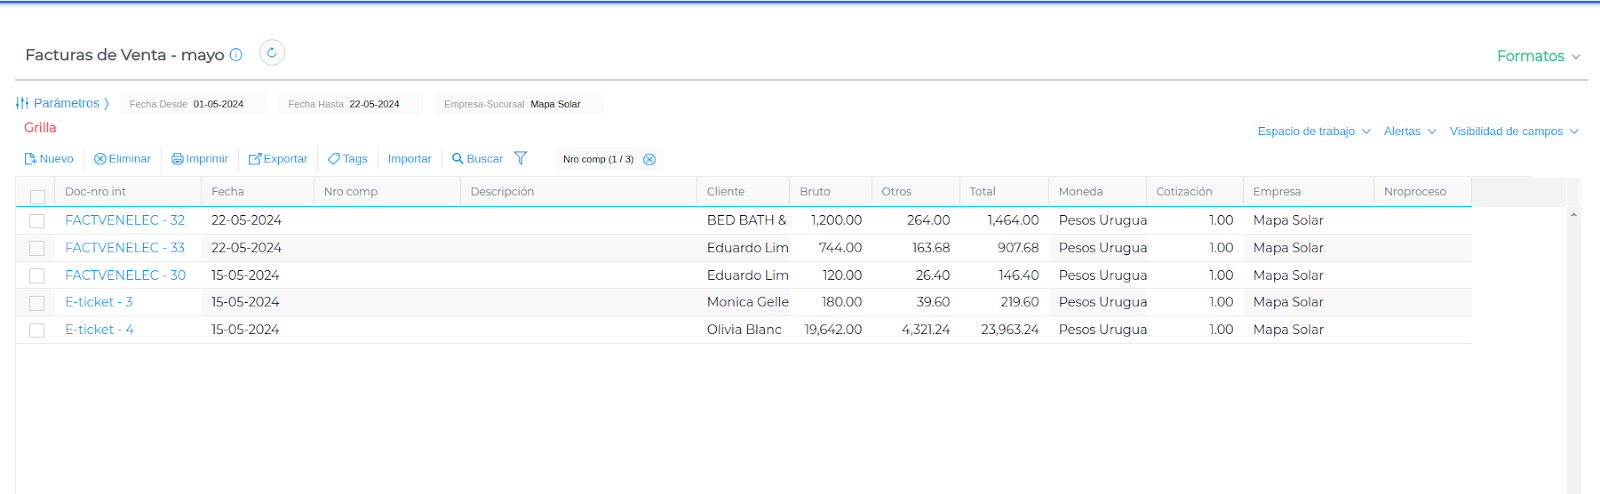Open invoice link FACTVENELEC - 33
The width and height of the screenshot is (1600, 494).
point(125,247)
